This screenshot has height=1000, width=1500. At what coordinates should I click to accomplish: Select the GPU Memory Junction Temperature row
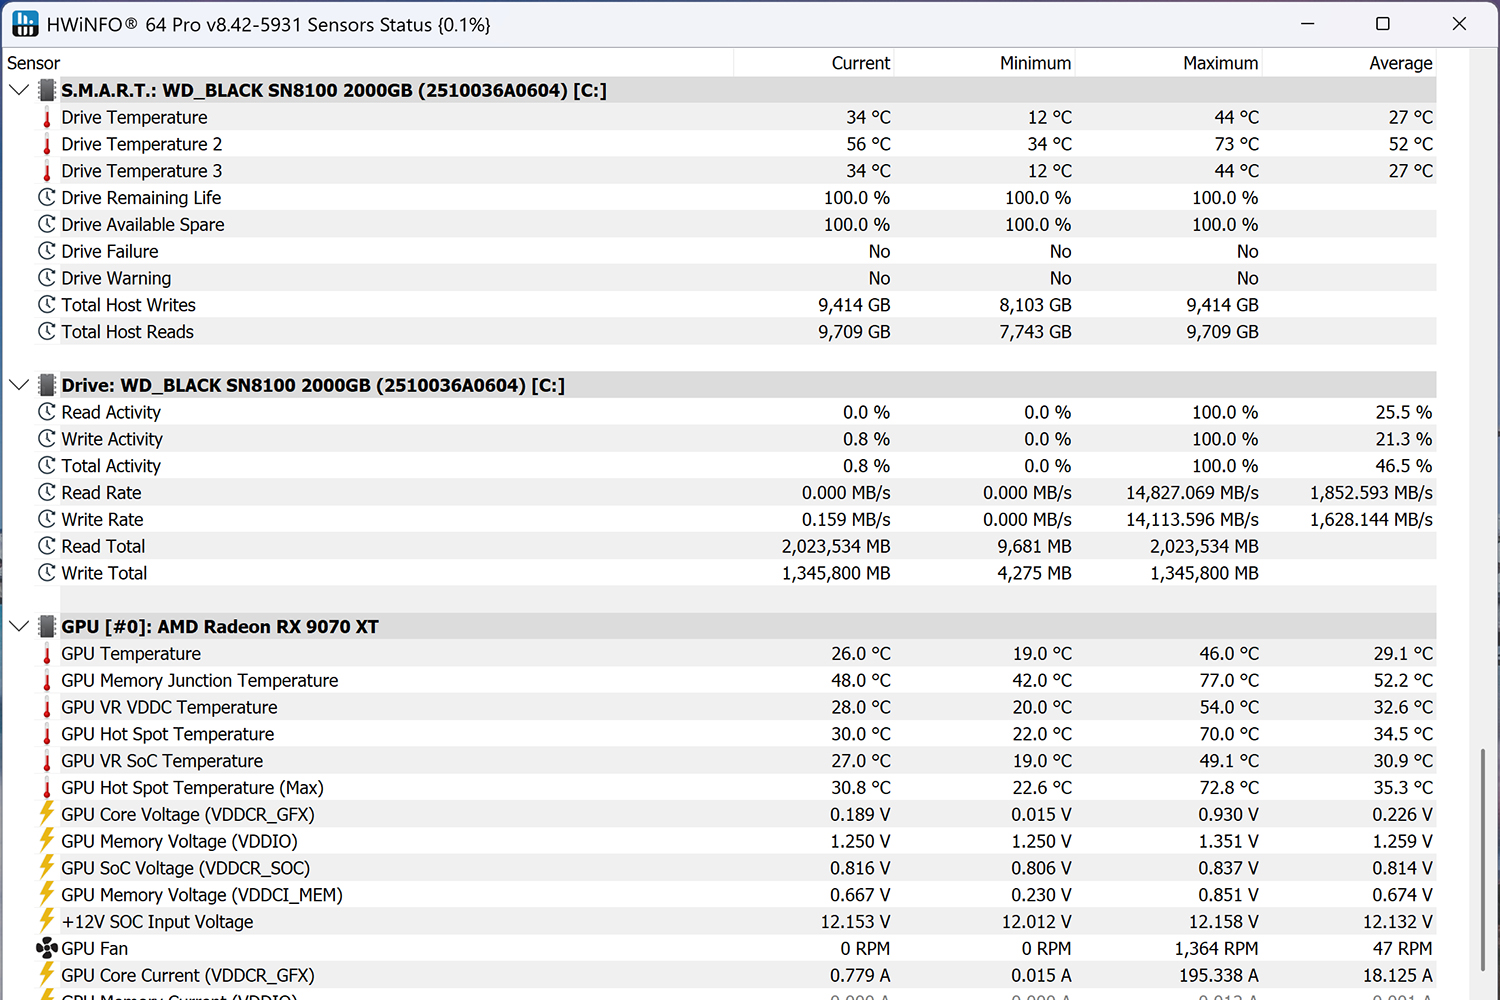tap(200, 681)
